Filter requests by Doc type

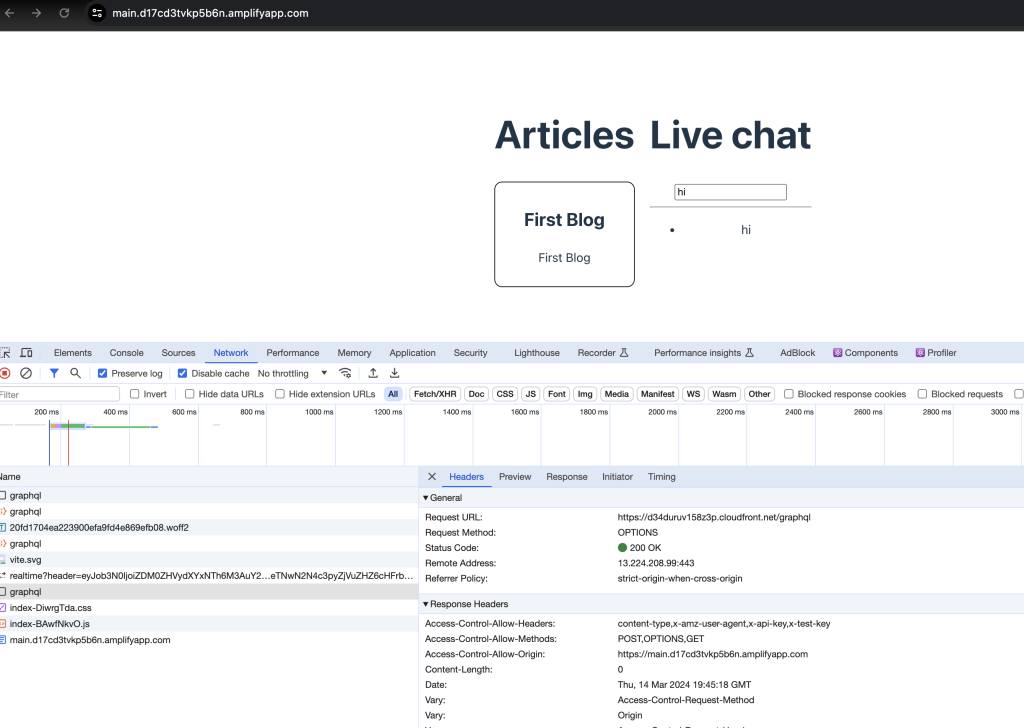(476, 394)
